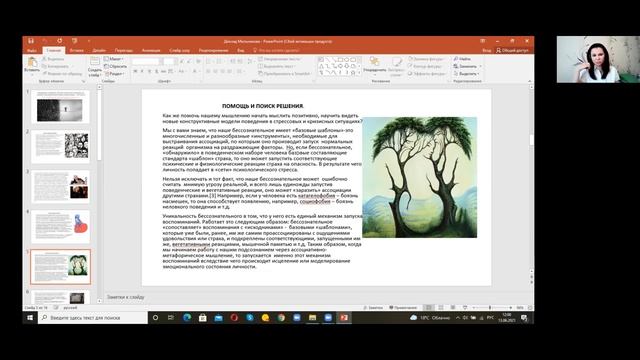Screen dimensions: 640x360
Task: Open the Файл tab
Action: coord(32,51)
